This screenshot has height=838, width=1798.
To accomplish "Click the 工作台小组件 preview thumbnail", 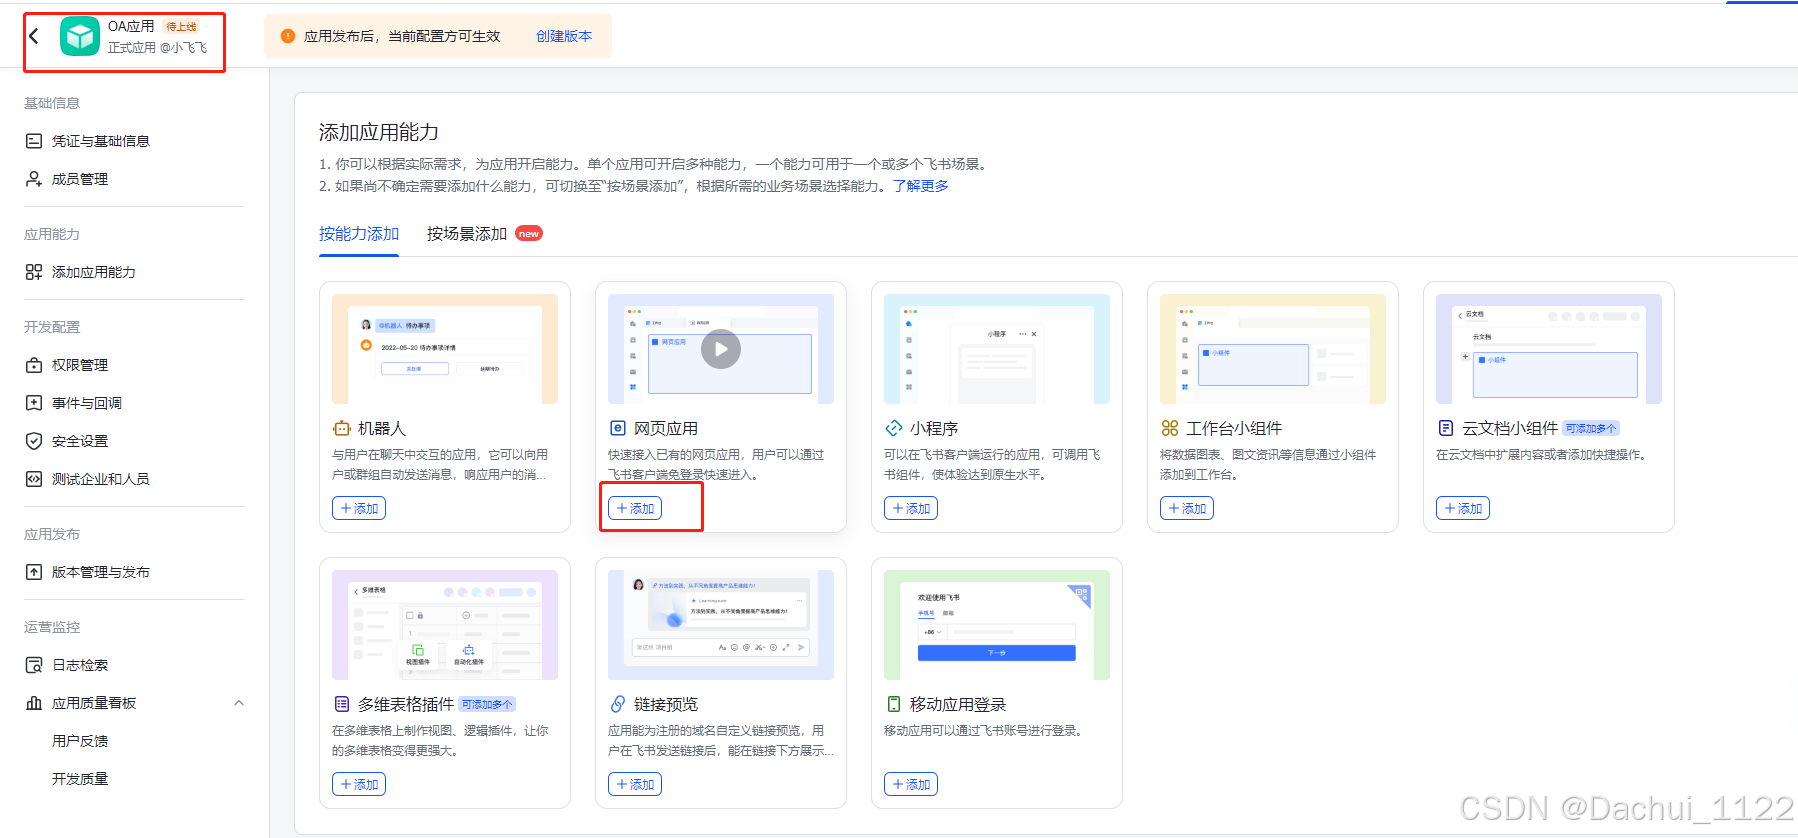I will pyautogui.click(x=1273, y=349).
